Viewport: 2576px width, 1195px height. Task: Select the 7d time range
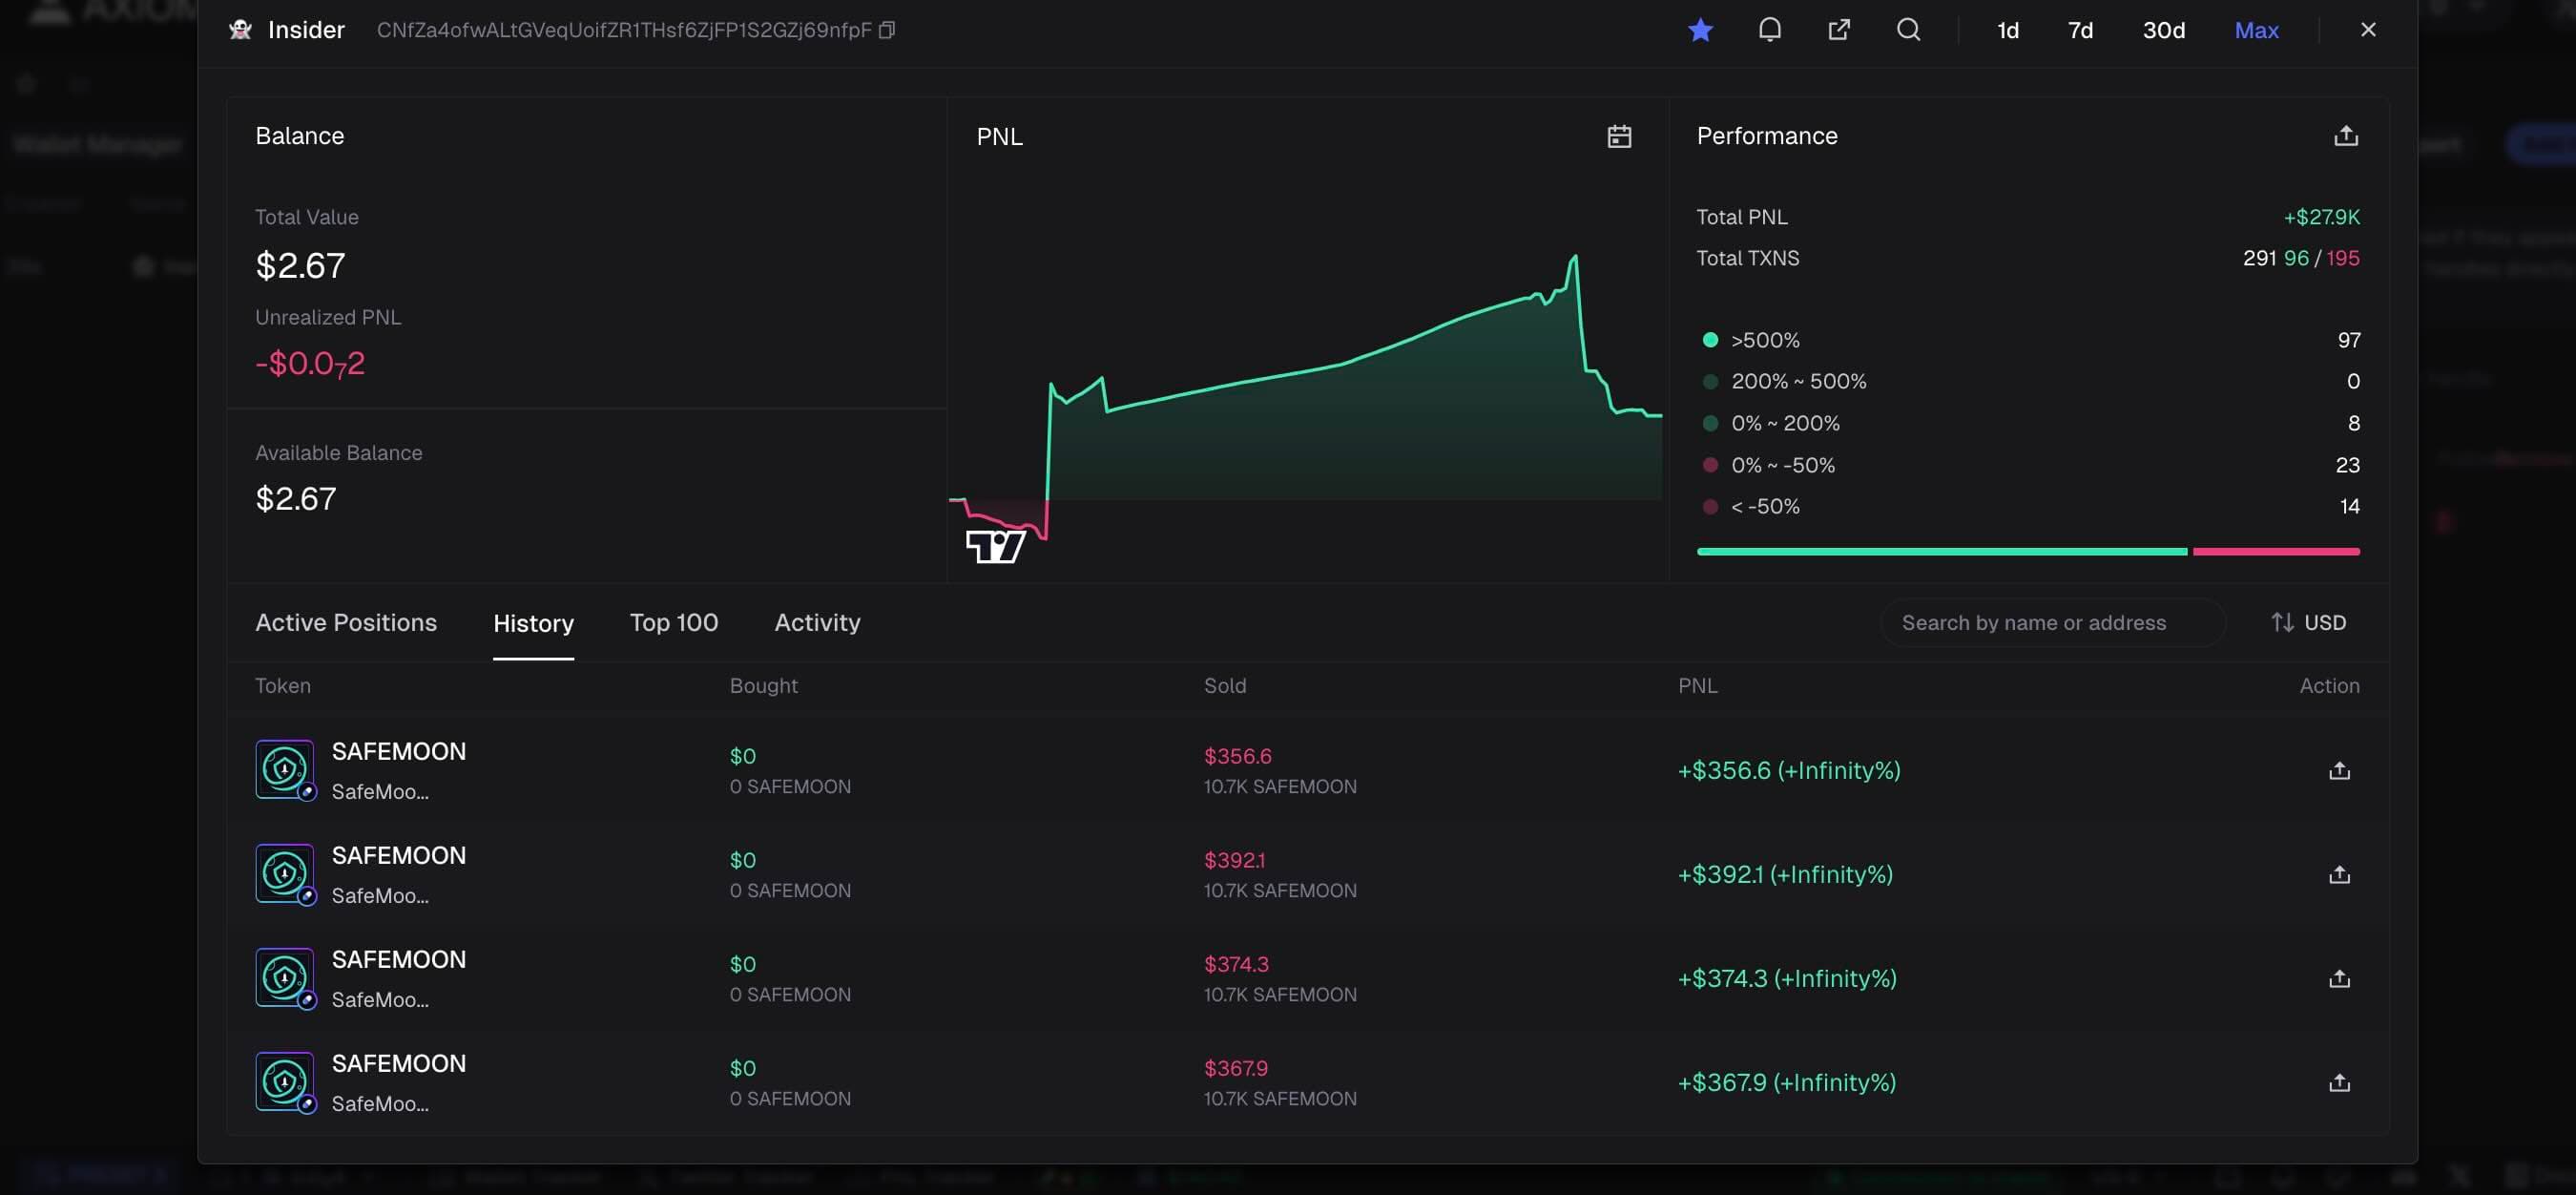[2080, 30]
